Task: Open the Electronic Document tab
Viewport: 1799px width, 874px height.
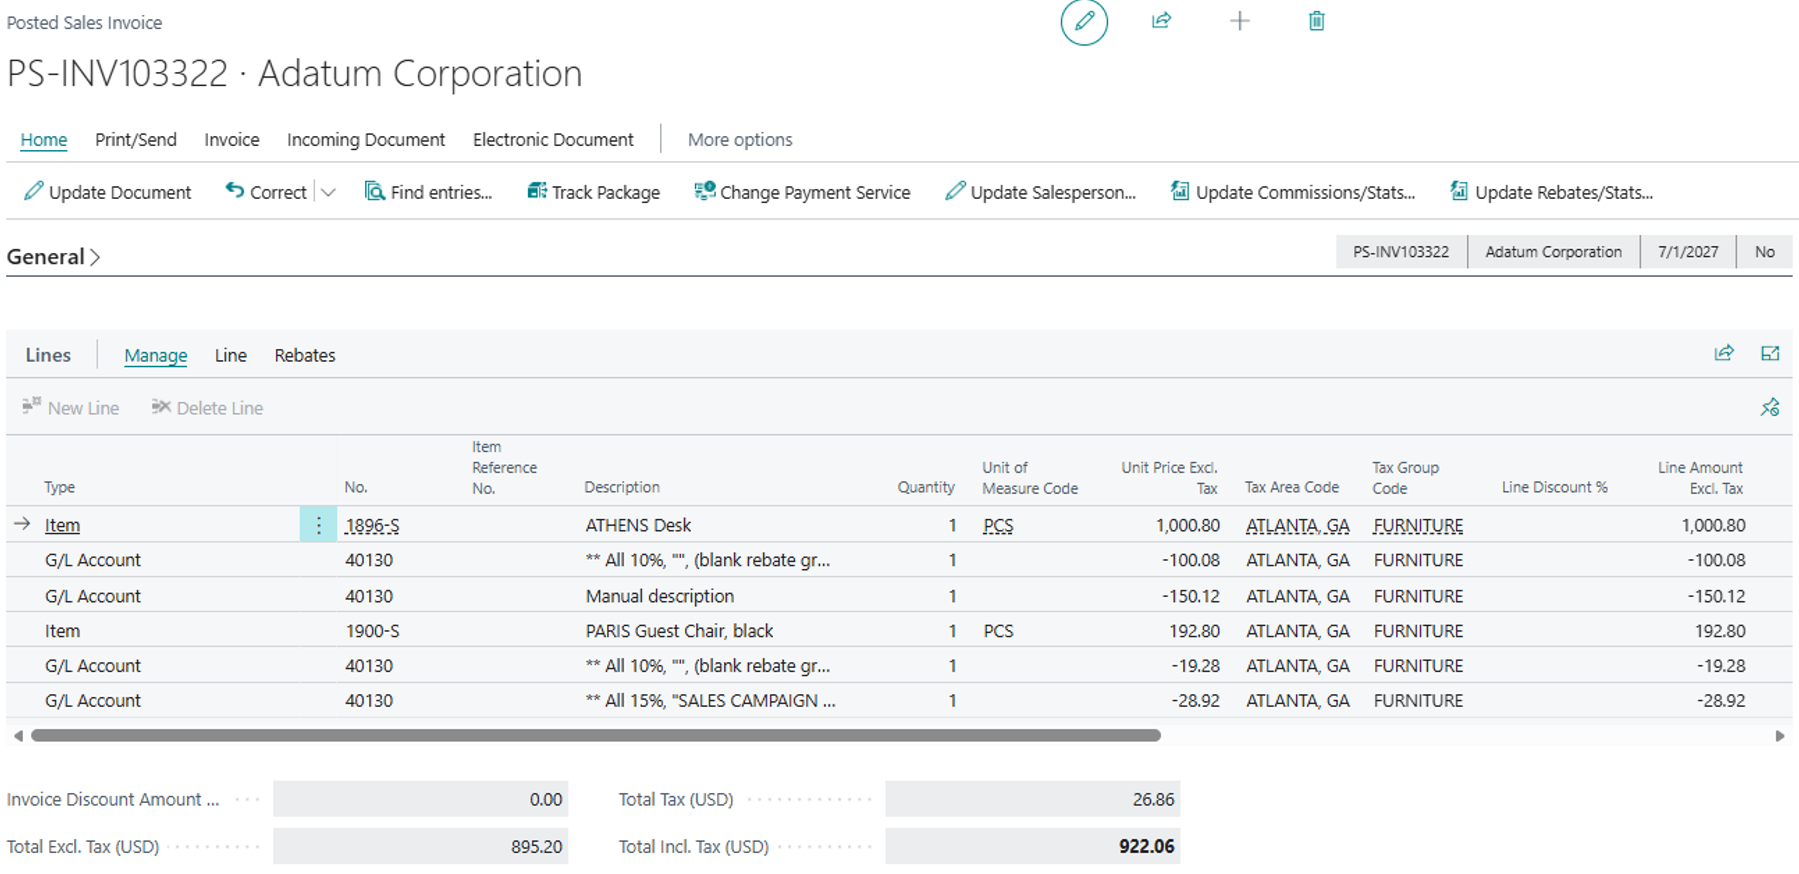Action: 553,140
